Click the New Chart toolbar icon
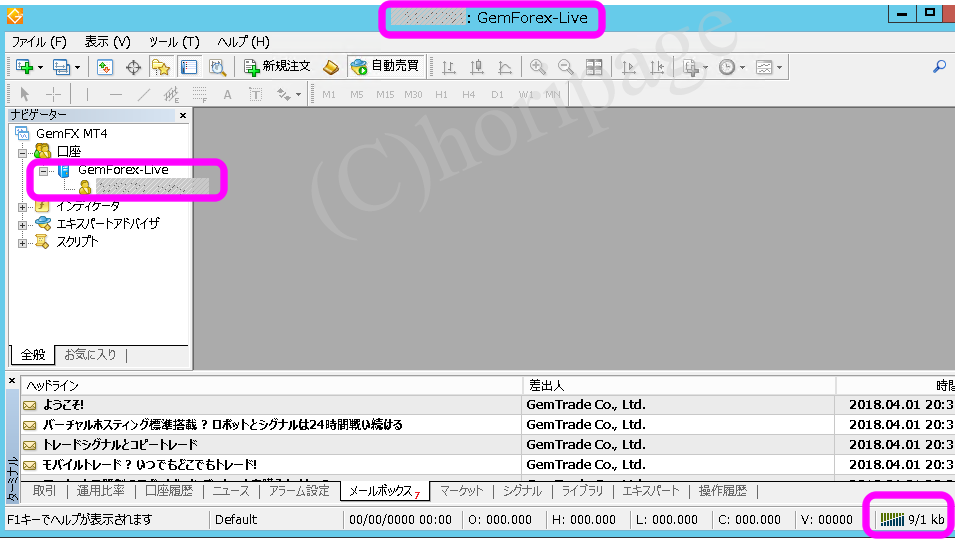Viewport: 955px width, 539px height. click(24, 67)
